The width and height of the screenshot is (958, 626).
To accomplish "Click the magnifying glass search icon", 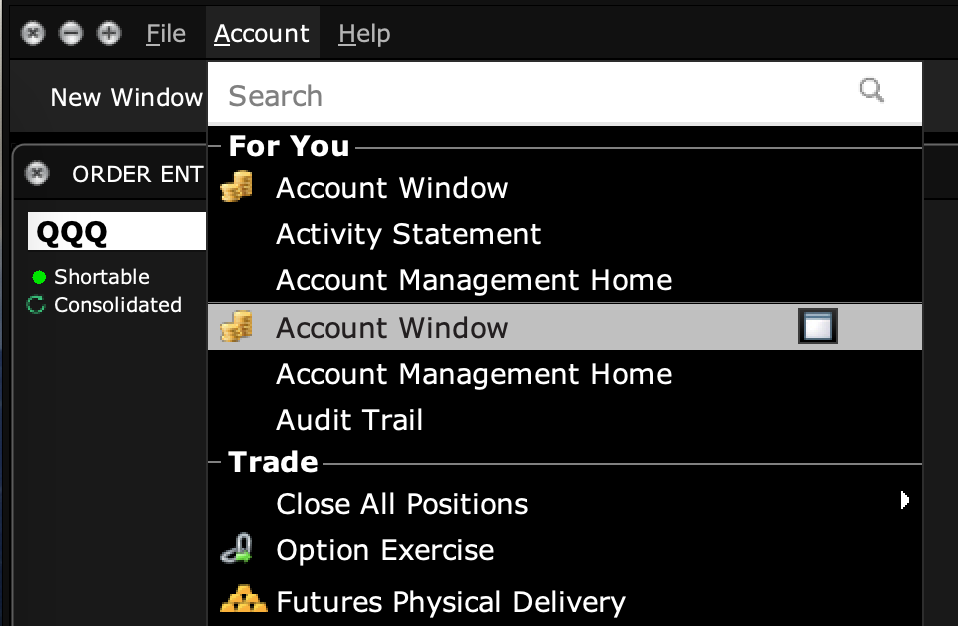I will tap(870, 90).
